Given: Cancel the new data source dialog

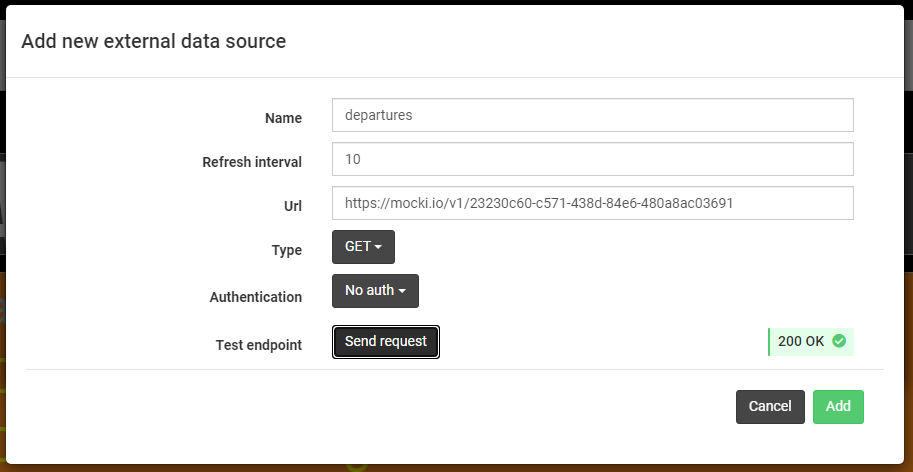Looking at the screenshot, I should point(770,406).
